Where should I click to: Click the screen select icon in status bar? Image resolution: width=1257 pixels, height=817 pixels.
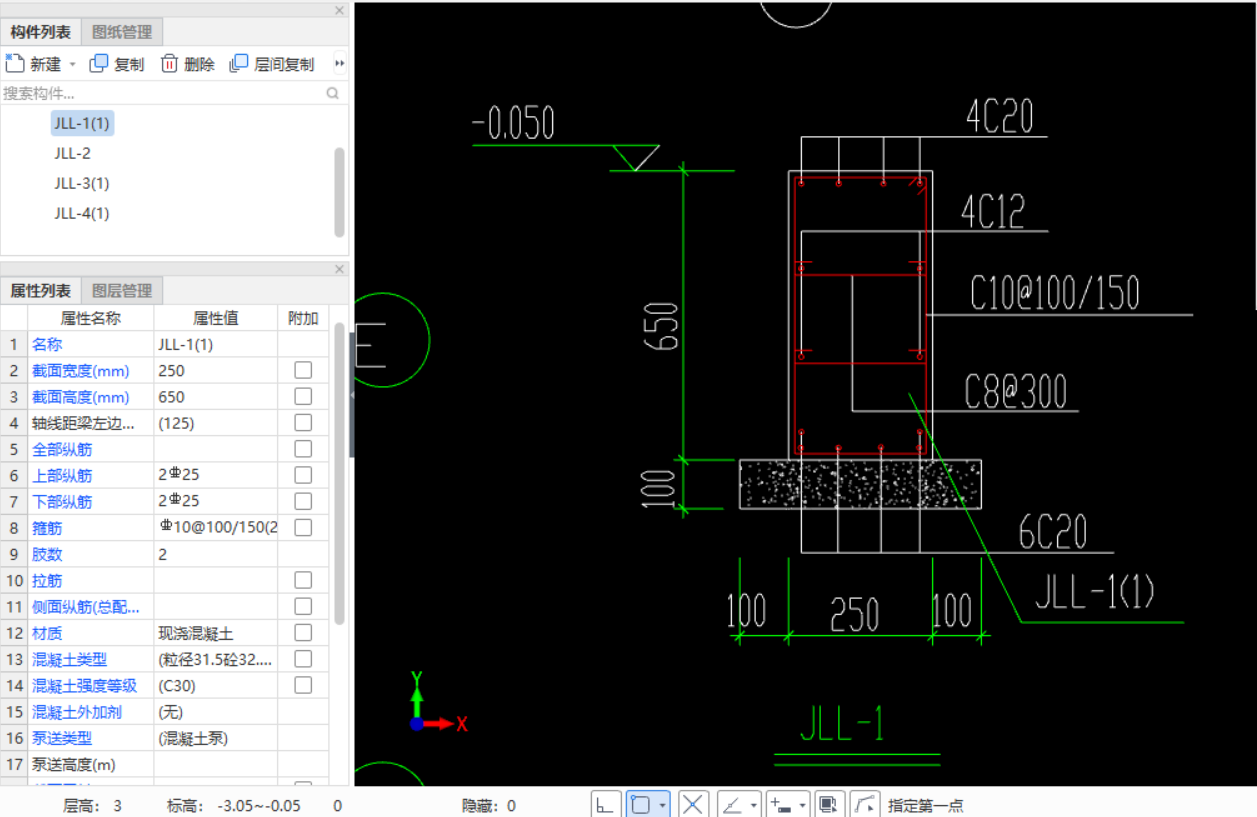pyautogui.click(x=828, y=804)
